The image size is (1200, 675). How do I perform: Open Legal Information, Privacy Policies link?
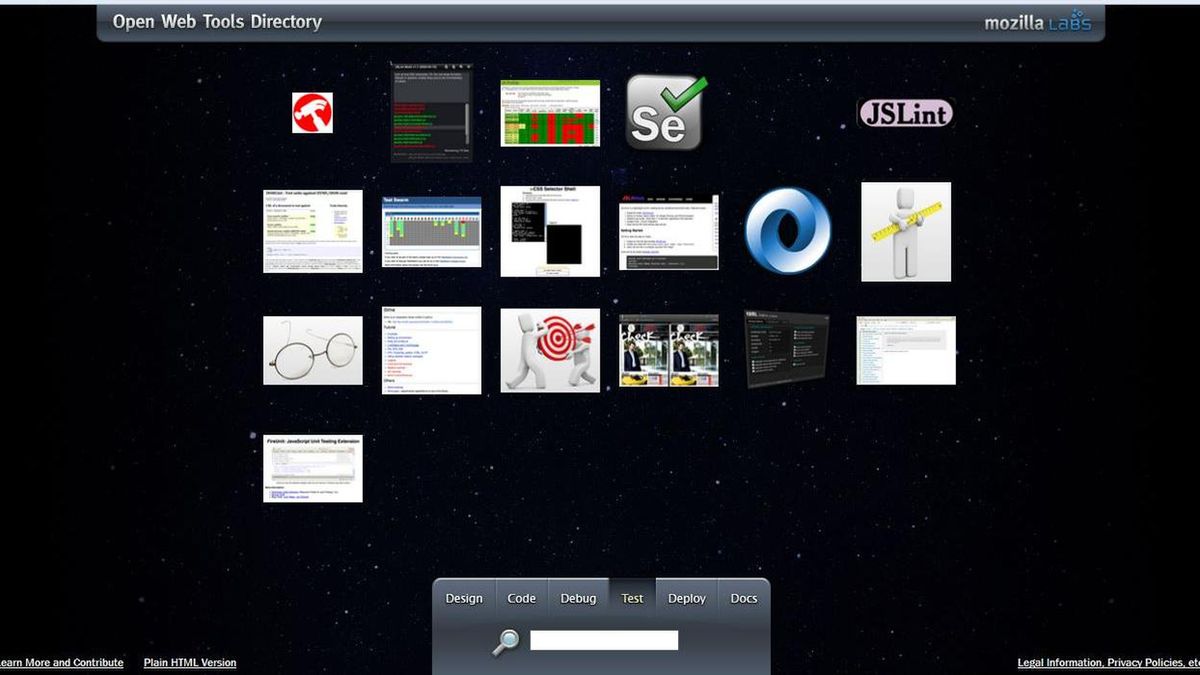[x=1108, y=663]
